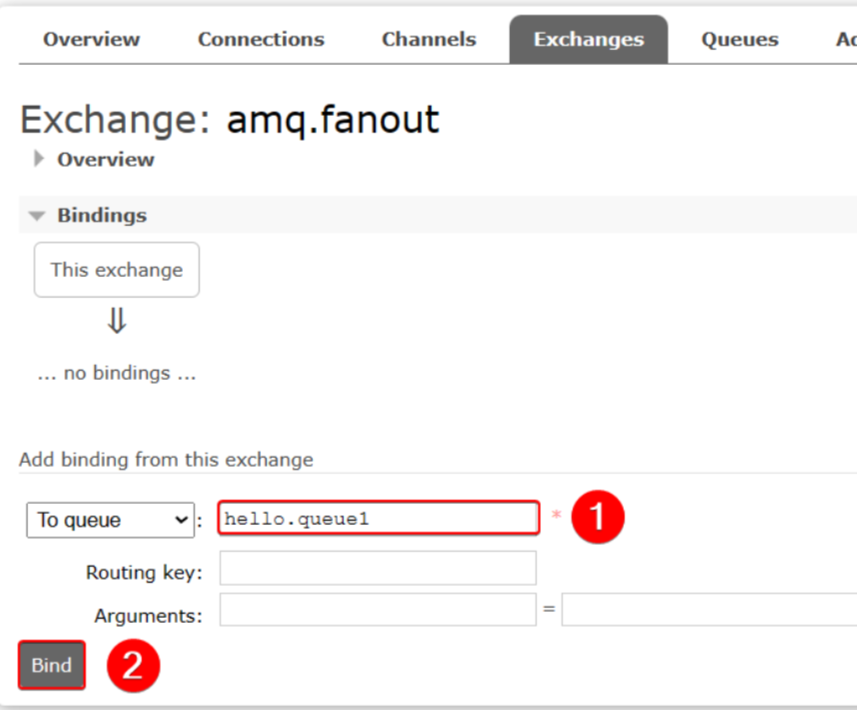
Task: Click the double down arrow under This exchange
Action: (117, 321)
